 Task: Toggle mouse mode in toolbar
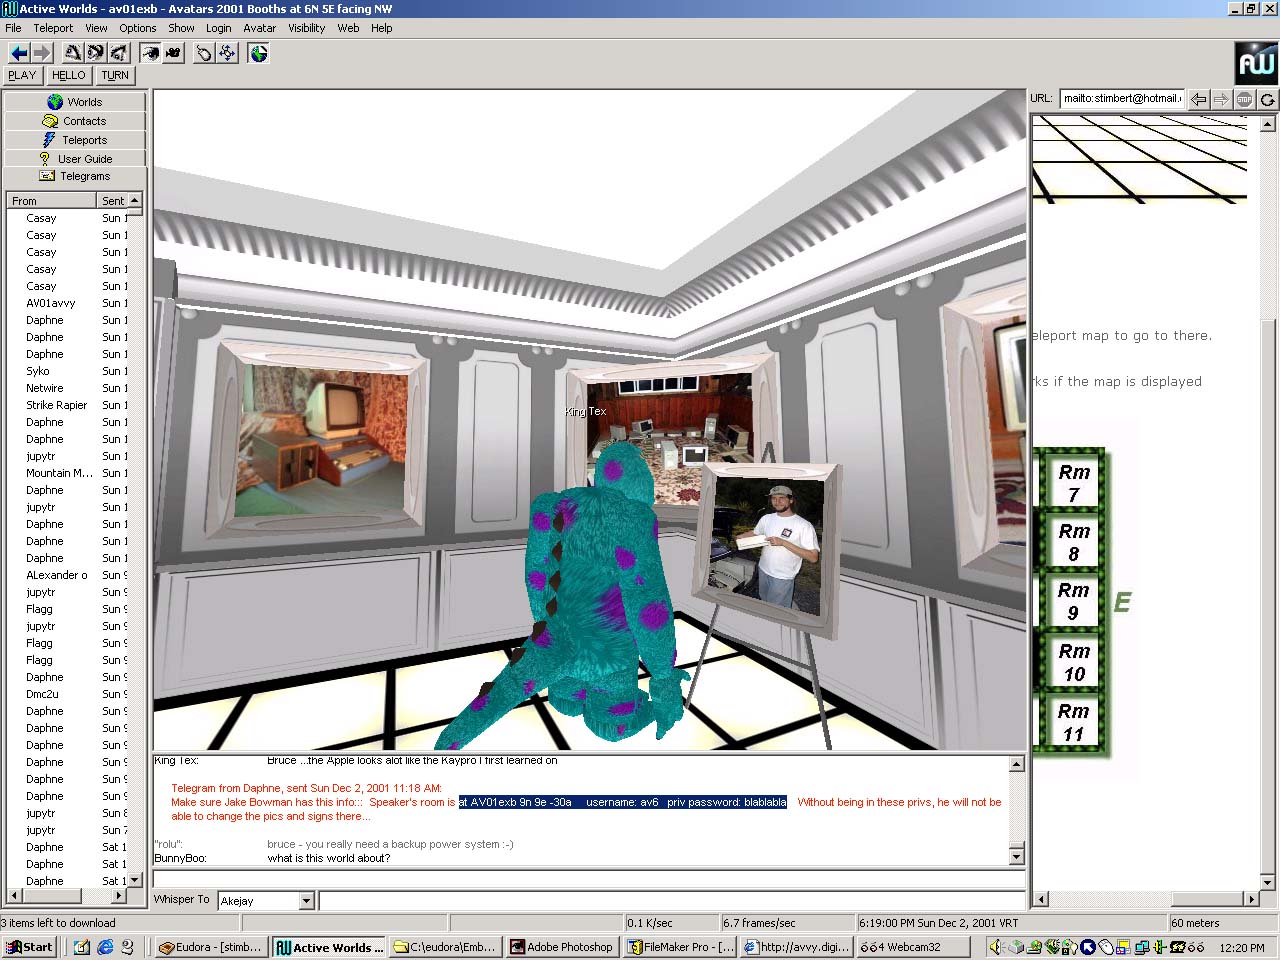pos(204,53)
